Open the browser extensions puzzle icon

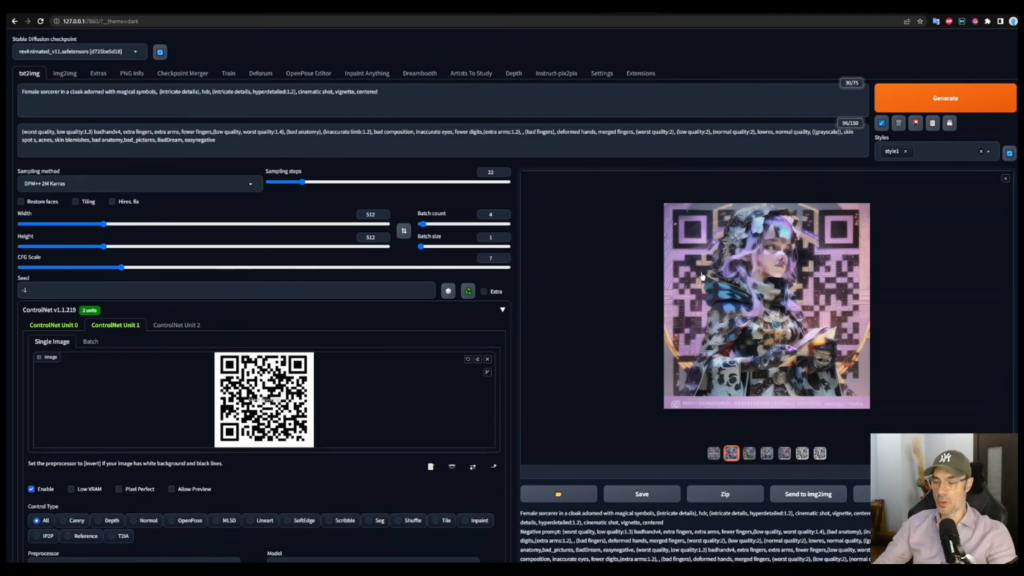tap(987, 21)
